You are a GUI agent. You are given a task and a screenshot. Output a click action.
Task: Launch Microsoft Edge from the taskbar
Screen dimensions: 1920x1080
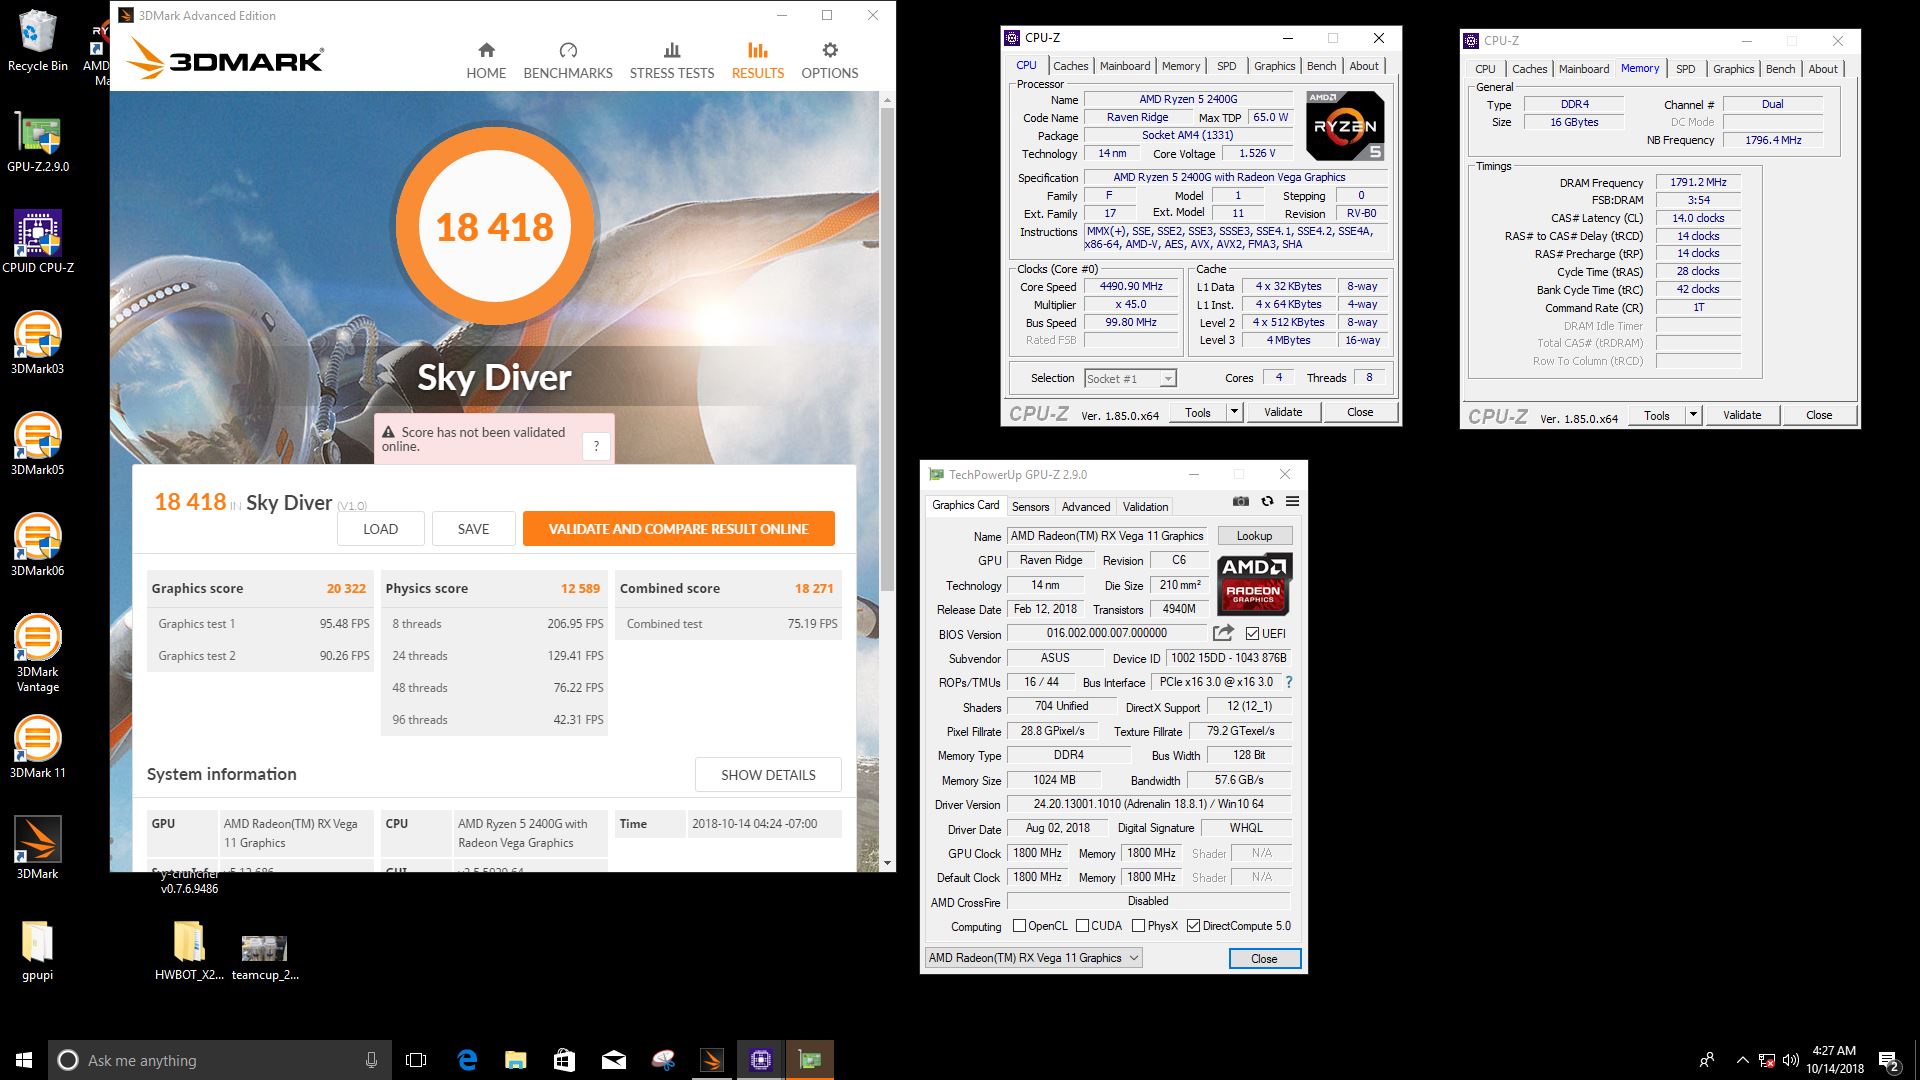[x=467, y=1060]
